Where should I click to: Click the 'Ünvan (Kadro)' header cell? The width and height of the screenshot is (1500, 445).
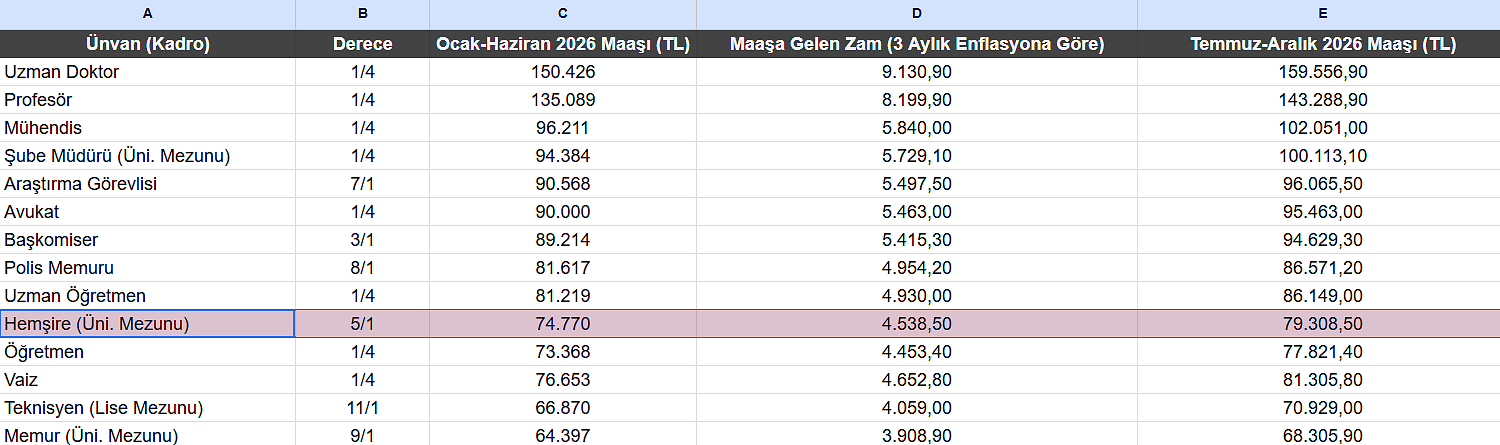(148, 44)
